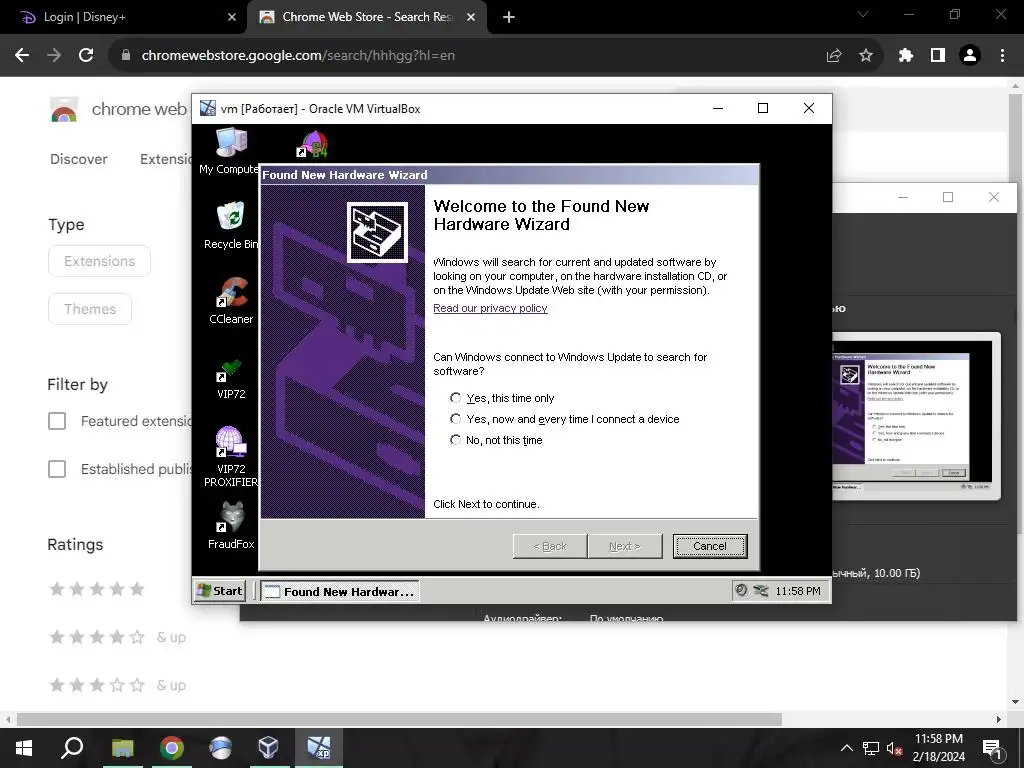Click the chrome web store logo
The image size is (1024, 768).
(65, 109)
